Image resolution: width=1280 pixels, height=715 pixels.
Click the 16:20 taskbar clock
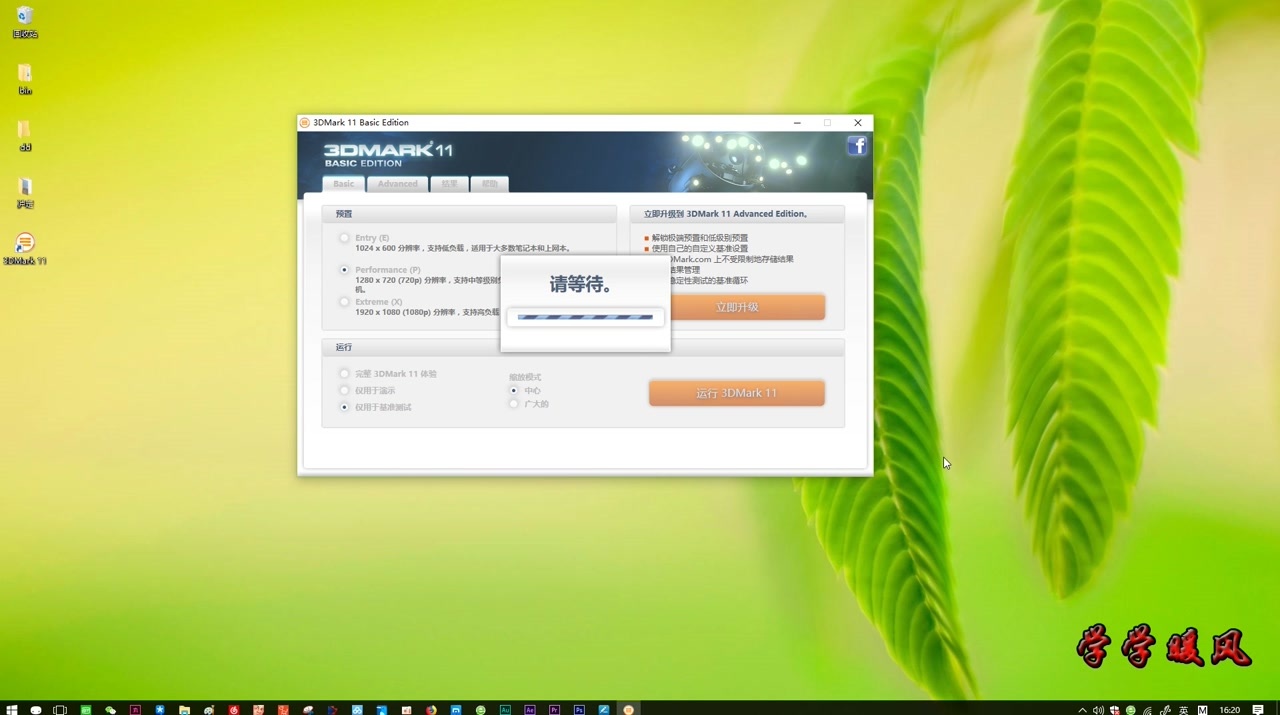click(x=1230, y=710)
